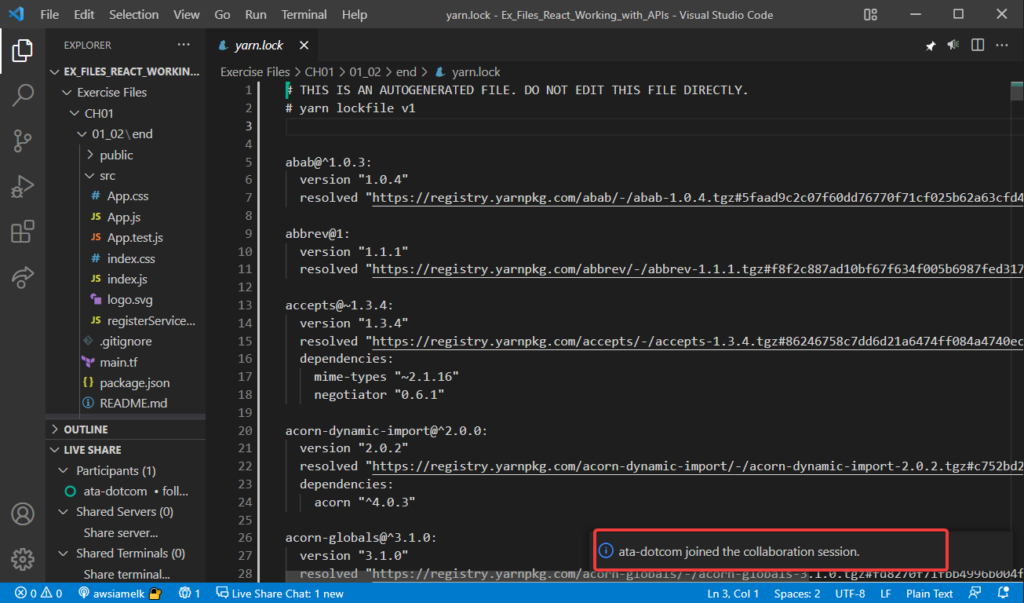
Task: Open the Search view in activity bar
Action: pos(22,96)
